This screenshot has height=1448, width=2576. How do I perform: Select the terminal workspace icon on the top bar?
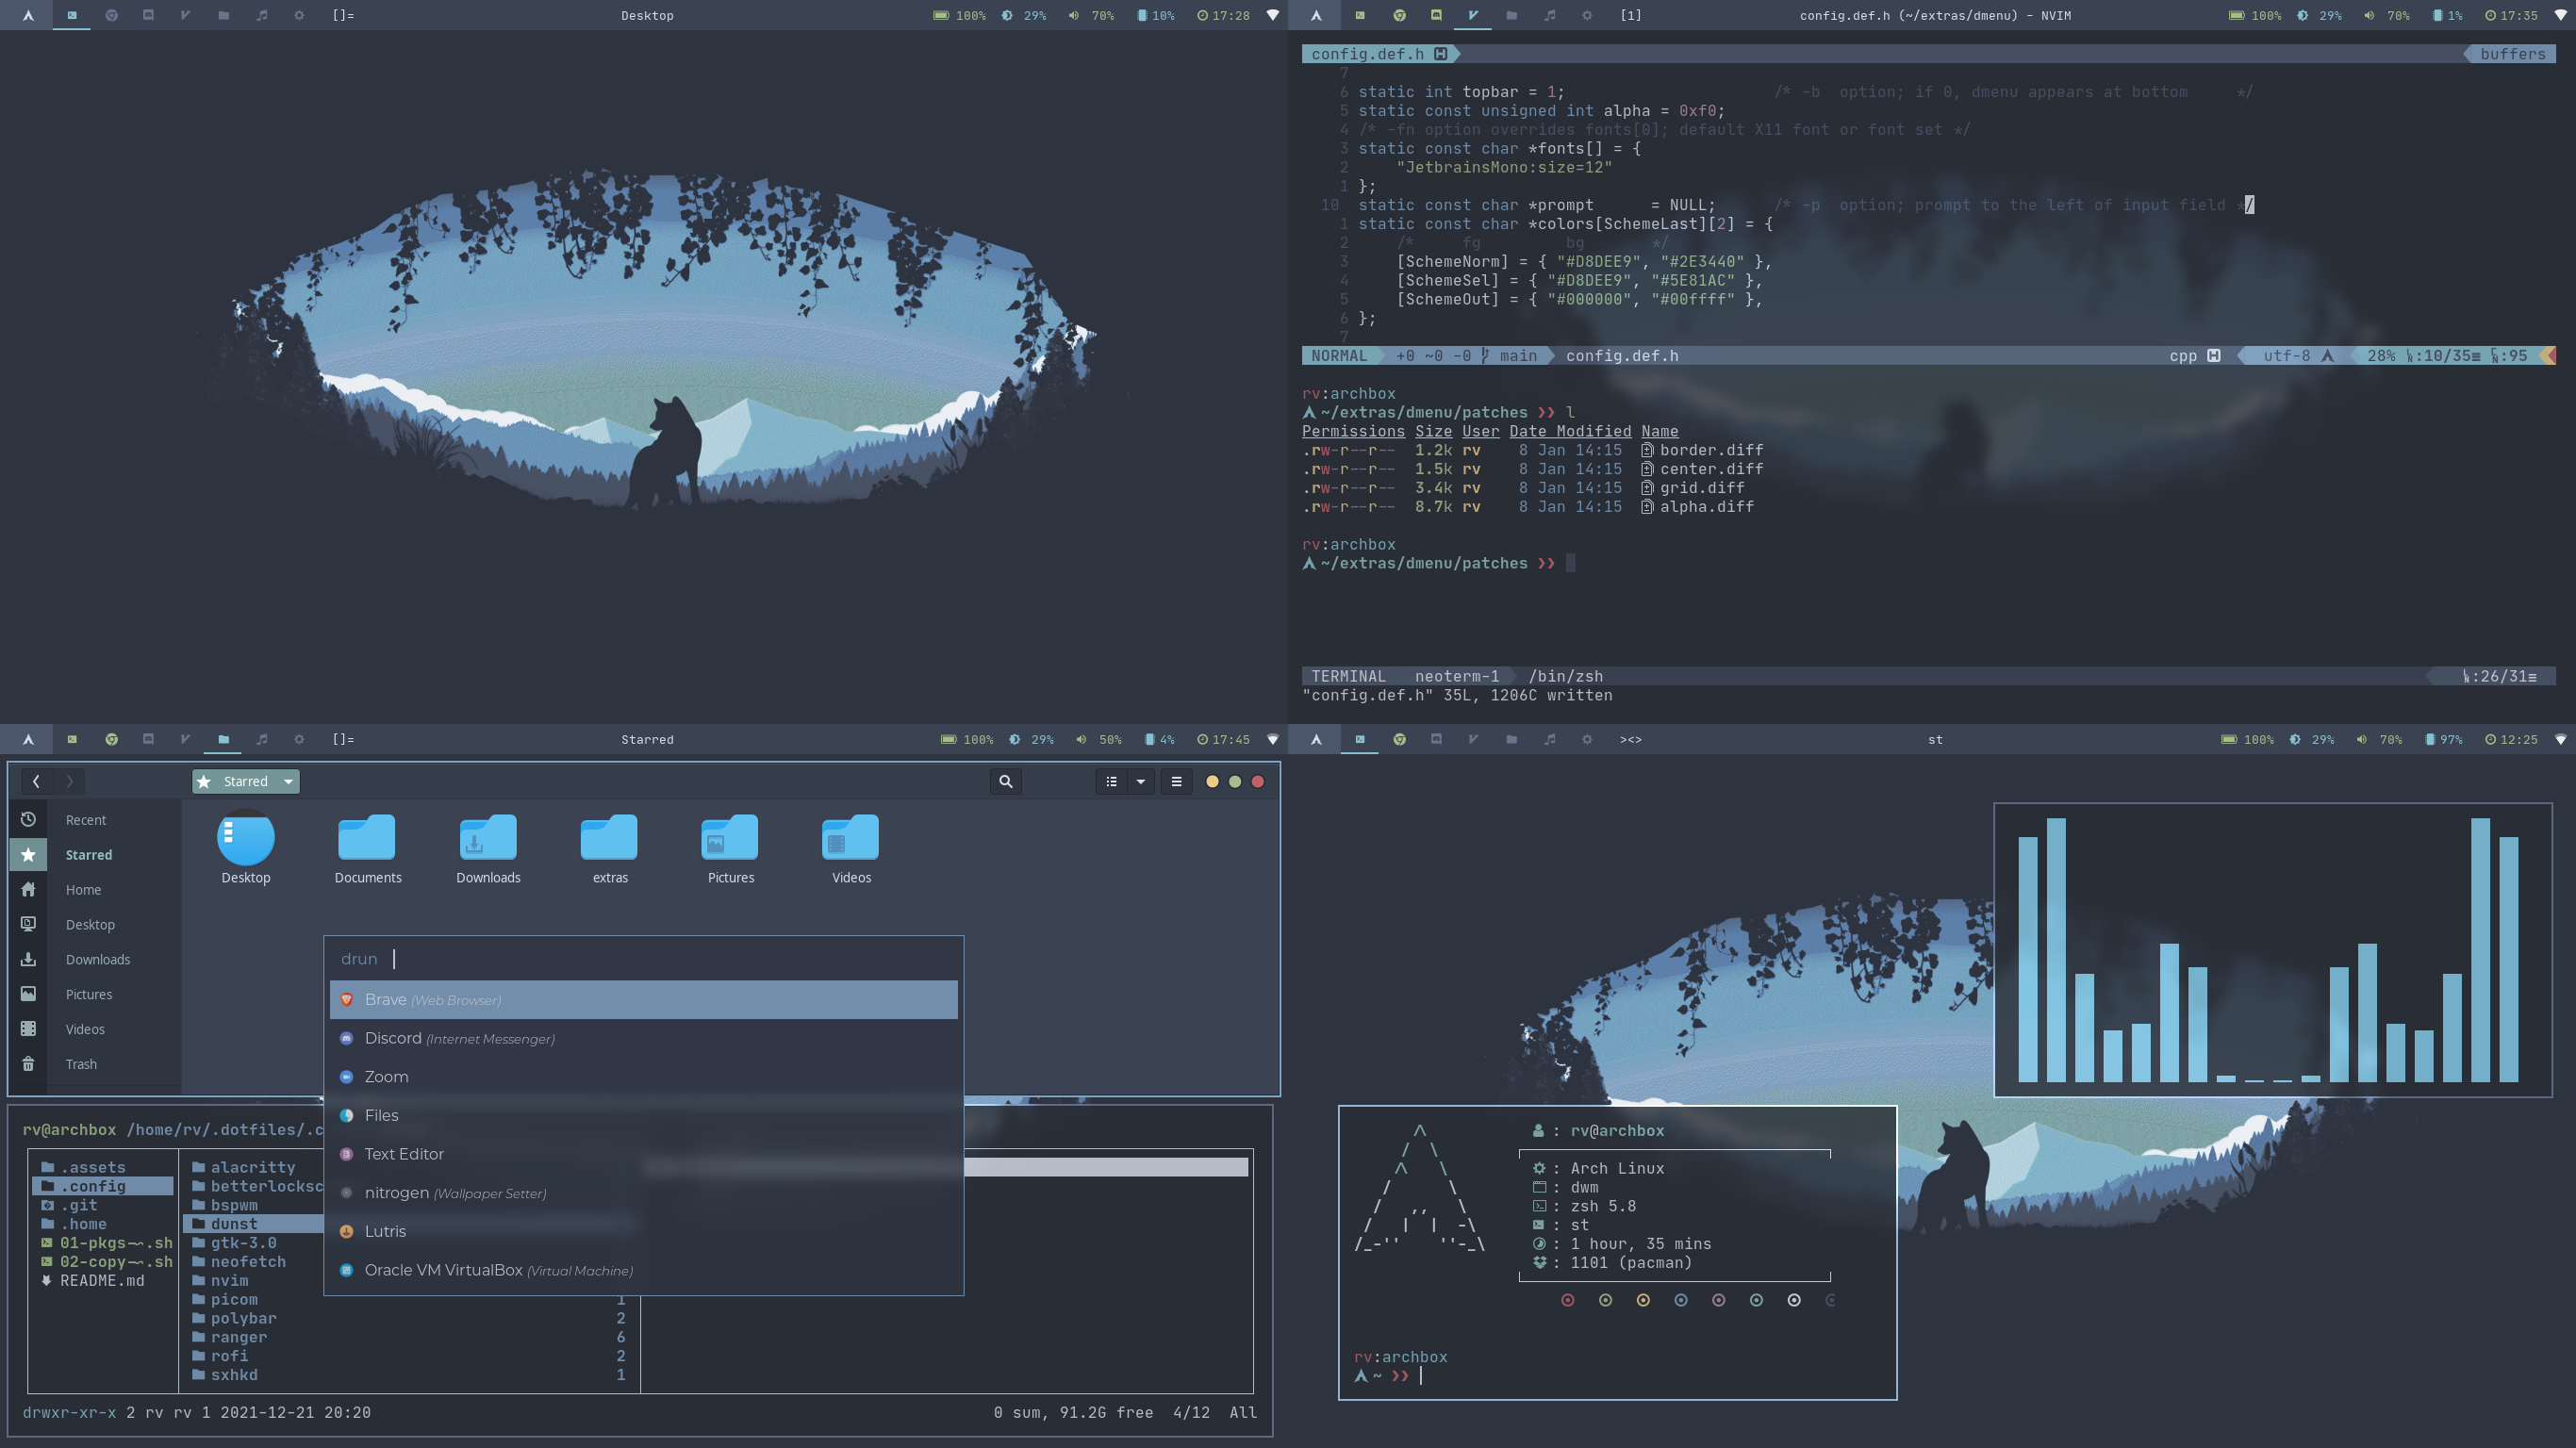[x=72, y=15]
